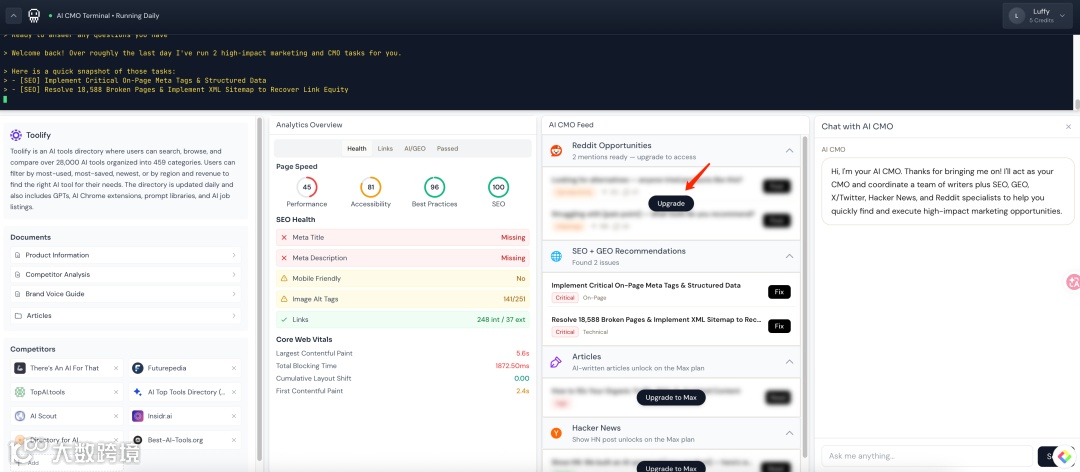Viewport: 1080px width, 472px height.
Task: Focus the Ask me anything input
Action: (927, 456)
